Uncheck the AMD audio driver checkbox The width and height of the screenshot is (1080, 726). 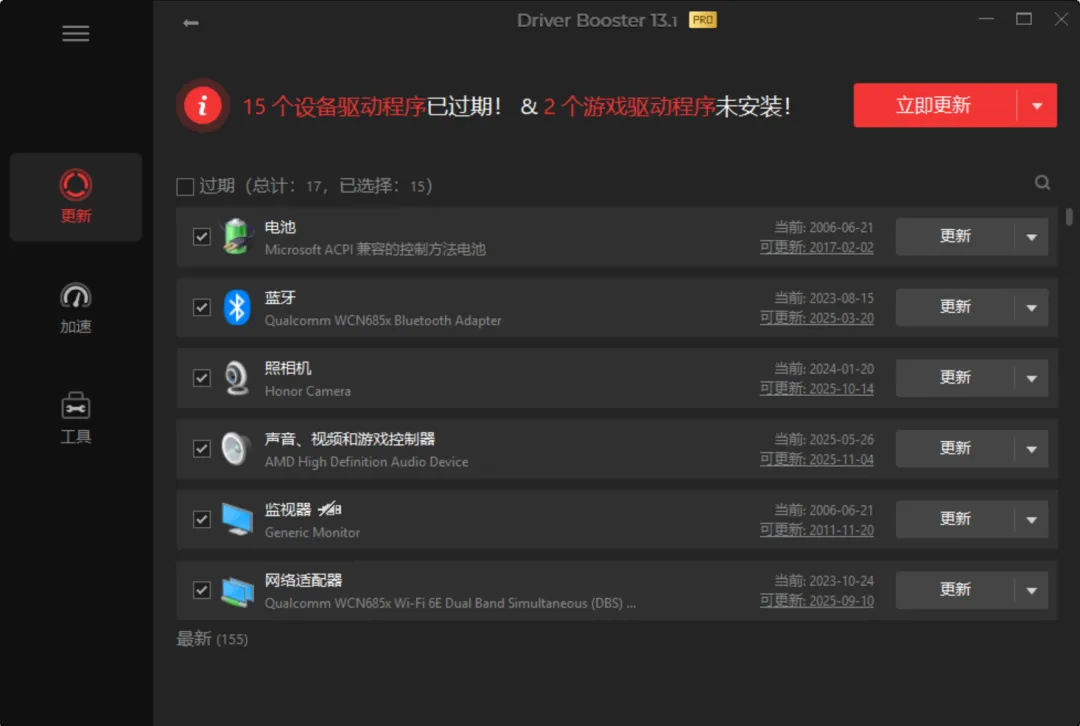coord(202,449)
